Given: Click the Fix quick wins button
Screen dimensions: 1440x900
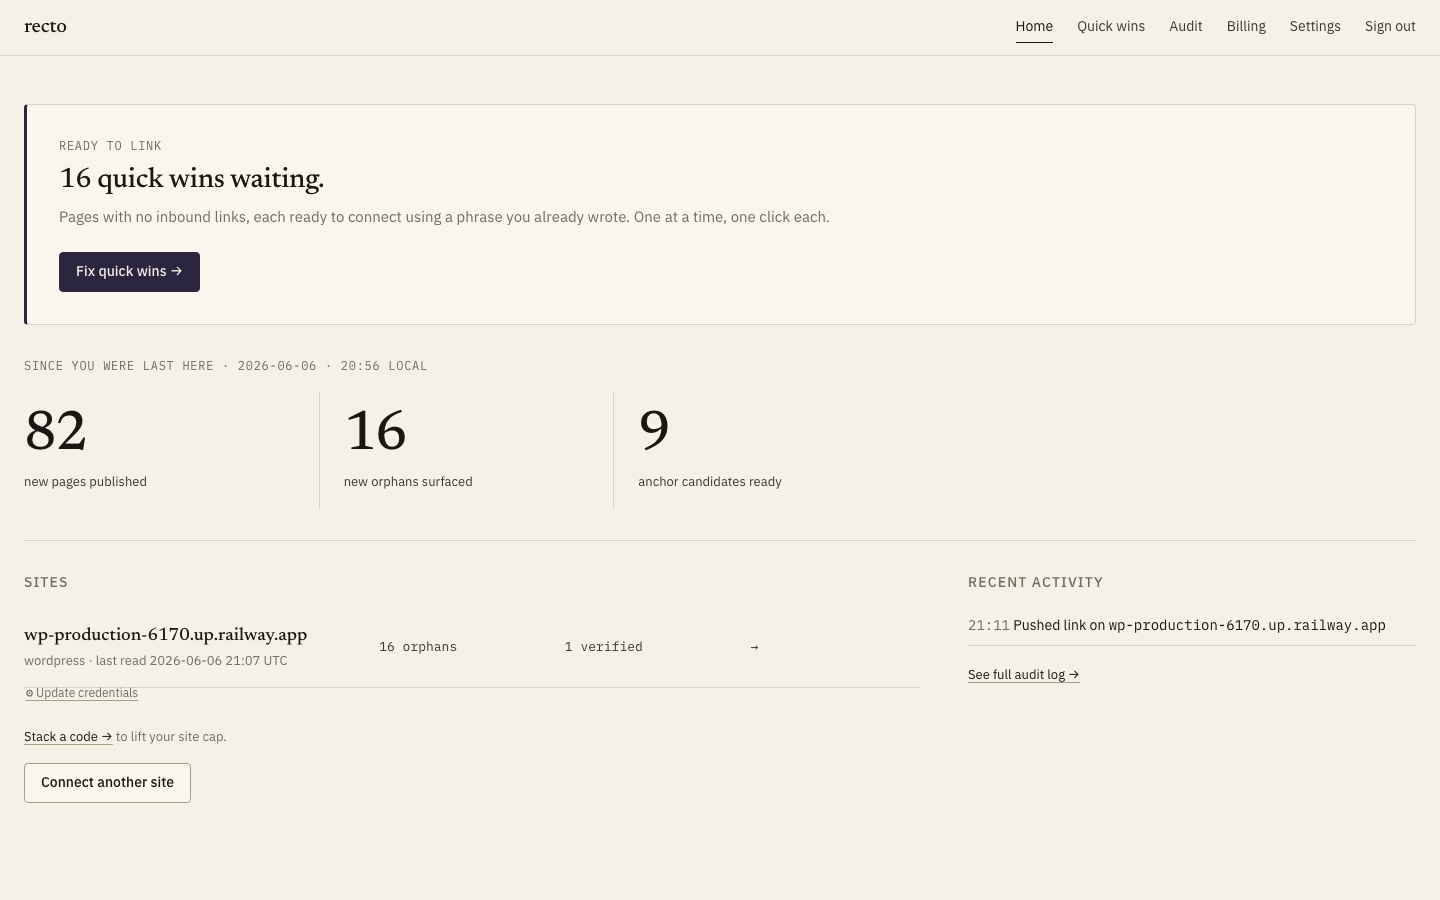Looking at the screenshot, I should (x=129, y=272).
